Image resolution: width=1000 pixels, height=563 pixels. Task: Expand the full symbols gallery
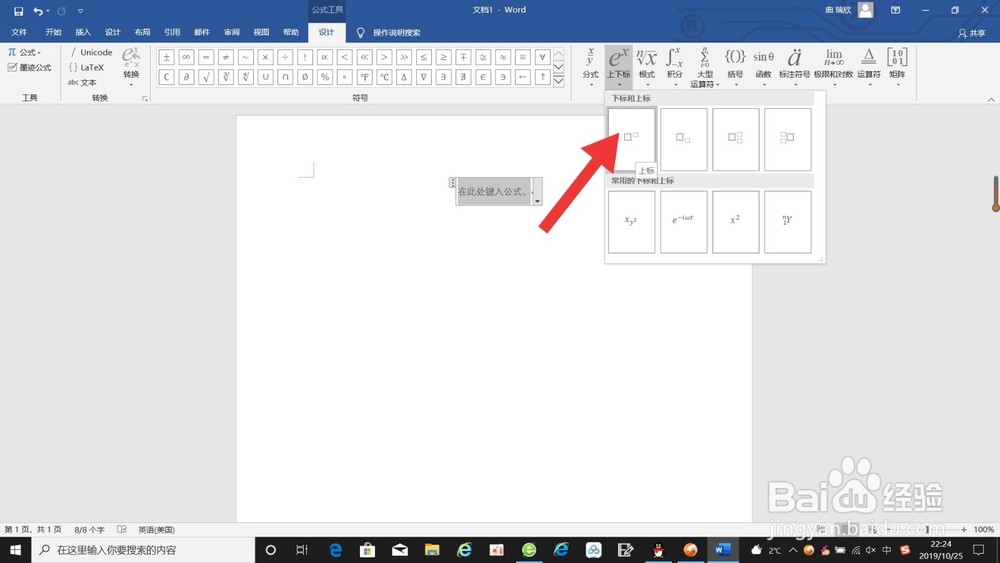[x=559, y=81]
